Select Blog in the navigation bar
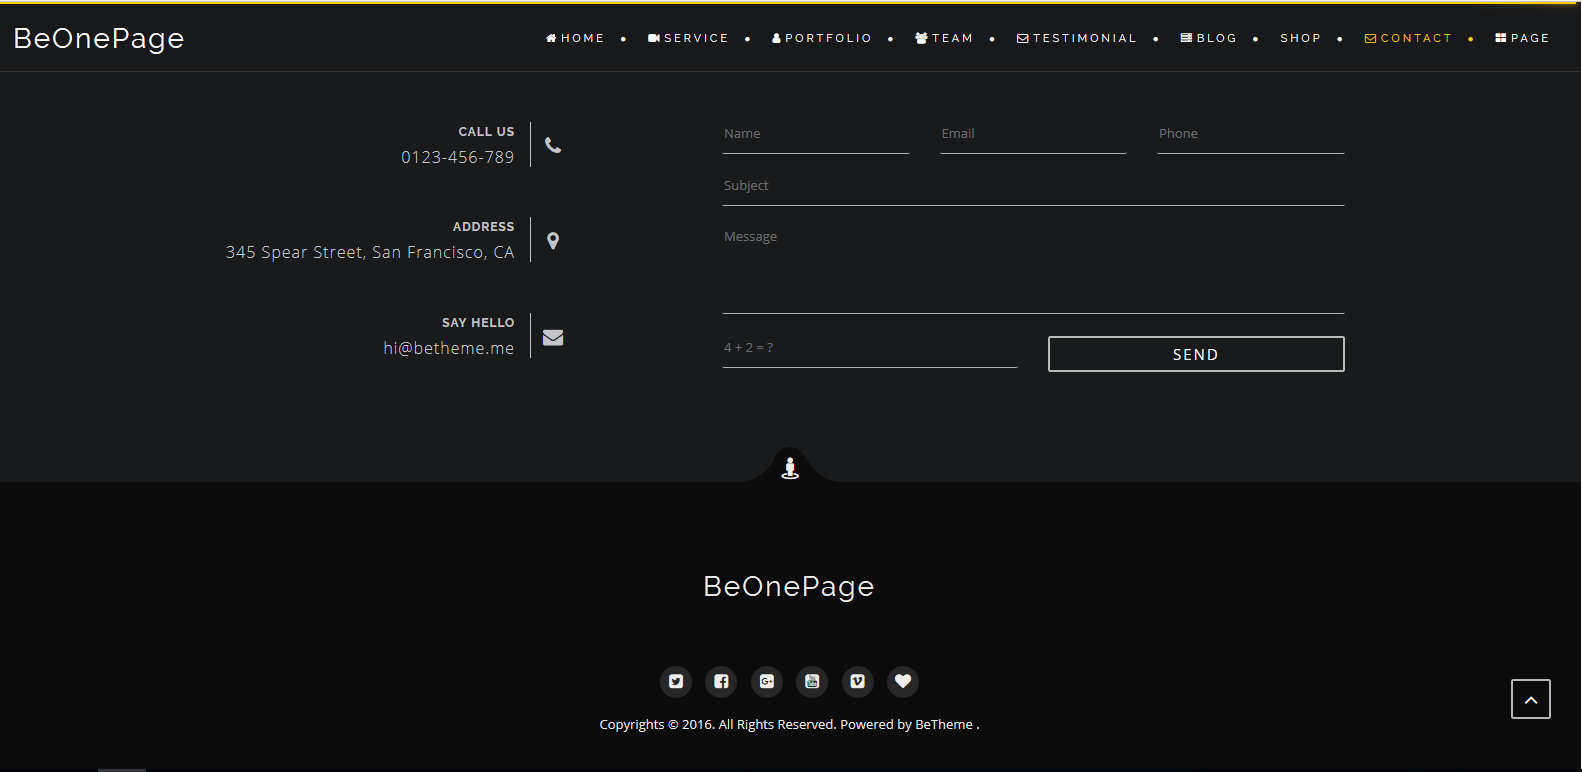The height and width of the screenshot is (772, 1582). click(1209, 38)
